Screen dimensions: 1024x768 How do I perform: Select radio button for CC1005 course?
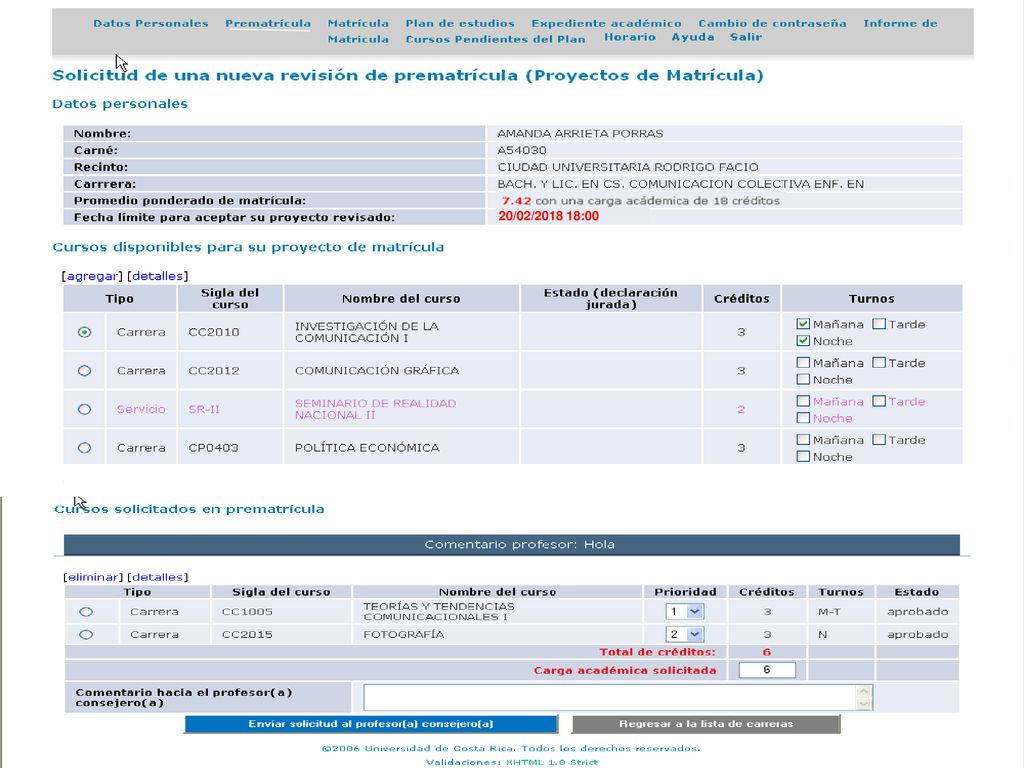pyautogui.click(x=86, y=612)
